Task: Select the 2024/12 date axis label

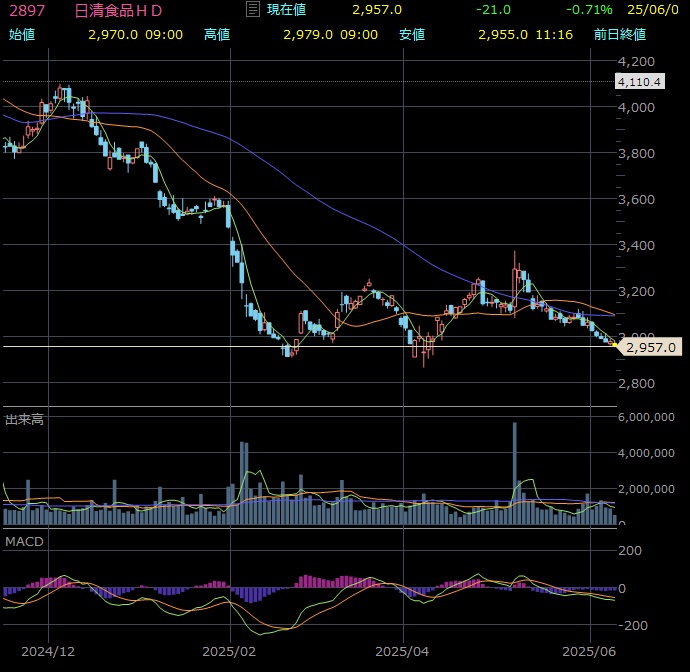Action: 48,652
